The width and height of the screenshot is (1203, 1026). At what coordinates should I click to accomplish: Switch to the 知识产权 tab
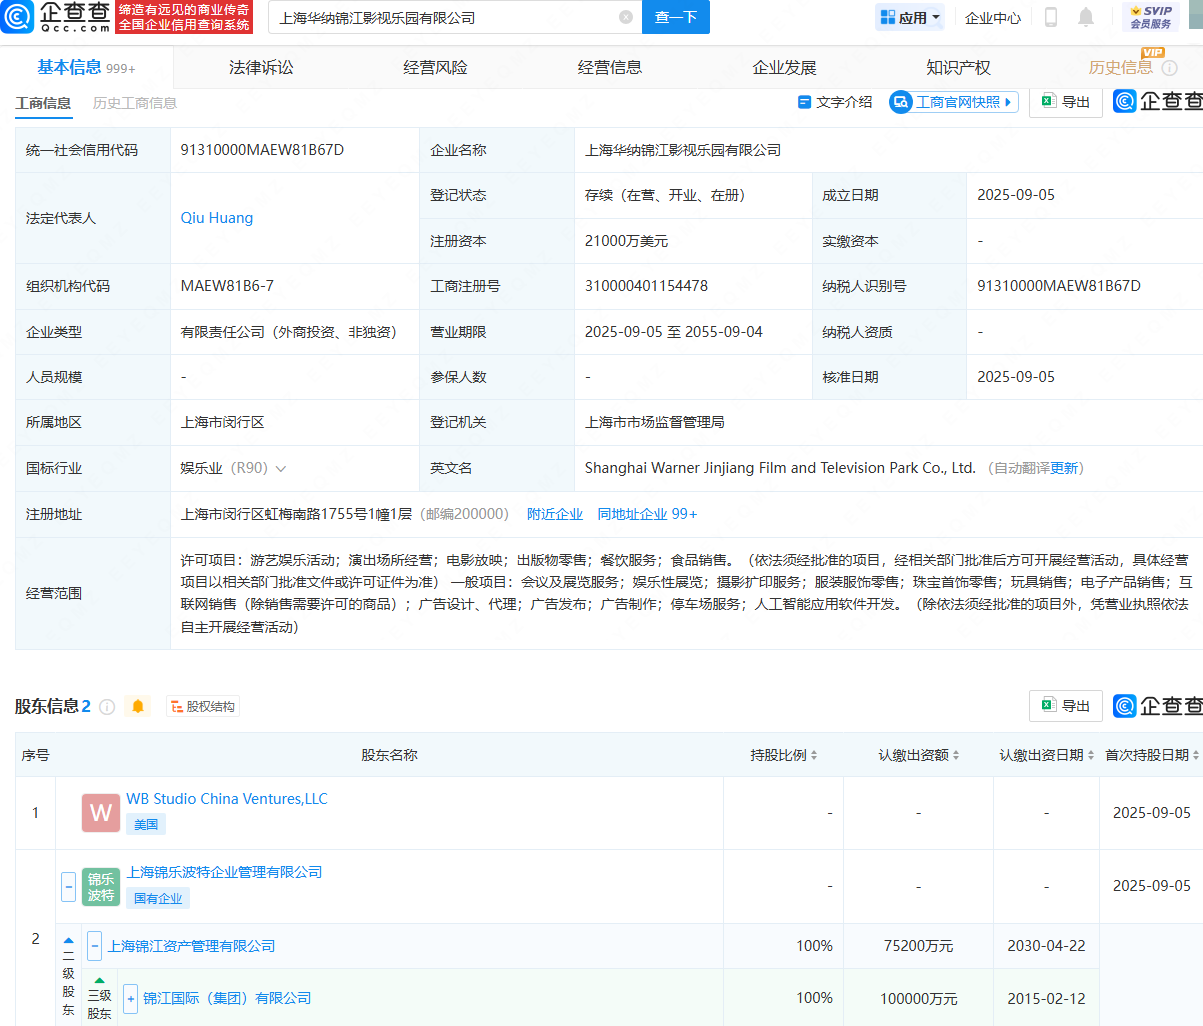(958, 67)
